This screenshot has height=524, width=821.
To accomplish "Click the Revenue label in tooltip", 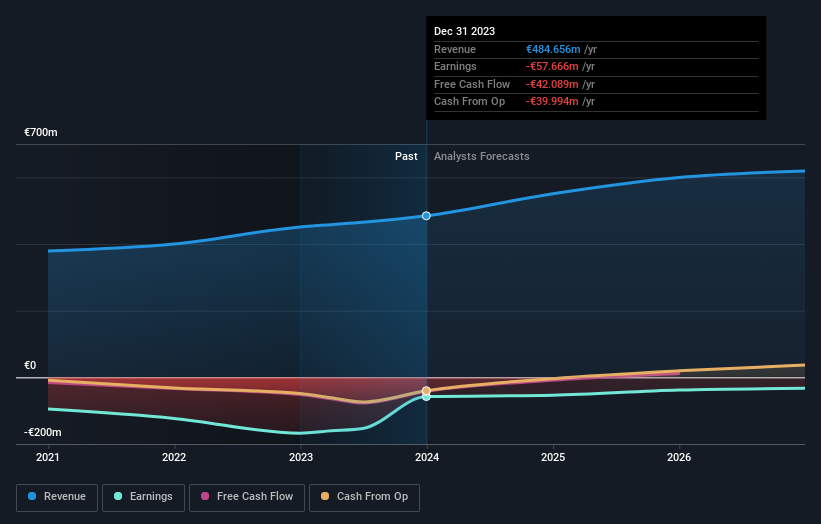I will pyautogui.click(x=455, y=49).
